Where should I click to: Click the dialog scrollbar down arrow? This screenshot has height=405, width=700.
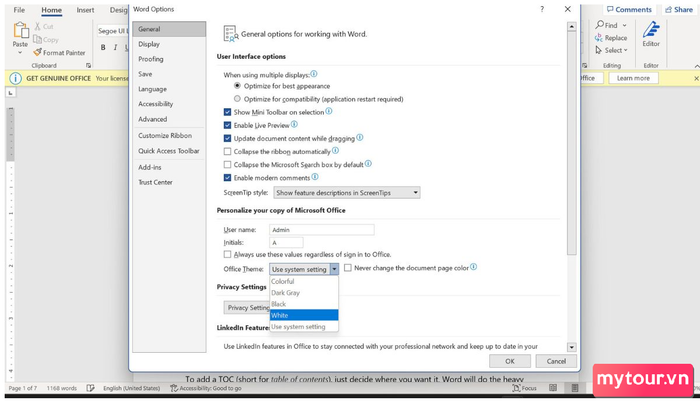pyautogui.click(x=571, y=347)
